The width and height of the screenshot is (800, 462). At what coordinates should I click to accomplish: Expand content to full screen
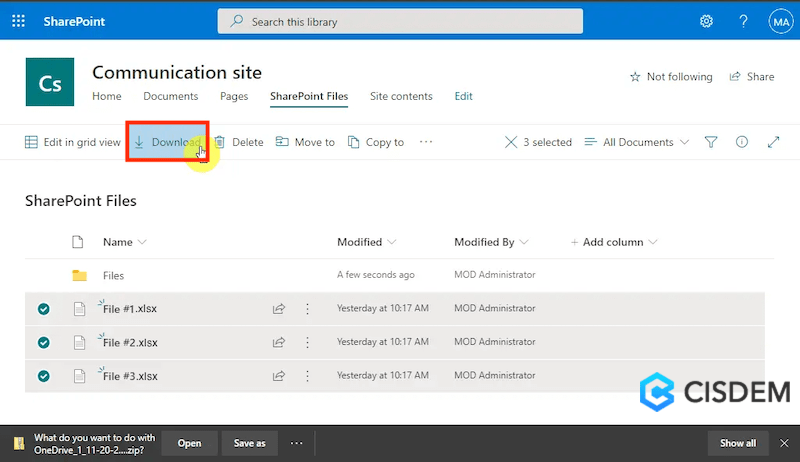click(x=773, y=142)
